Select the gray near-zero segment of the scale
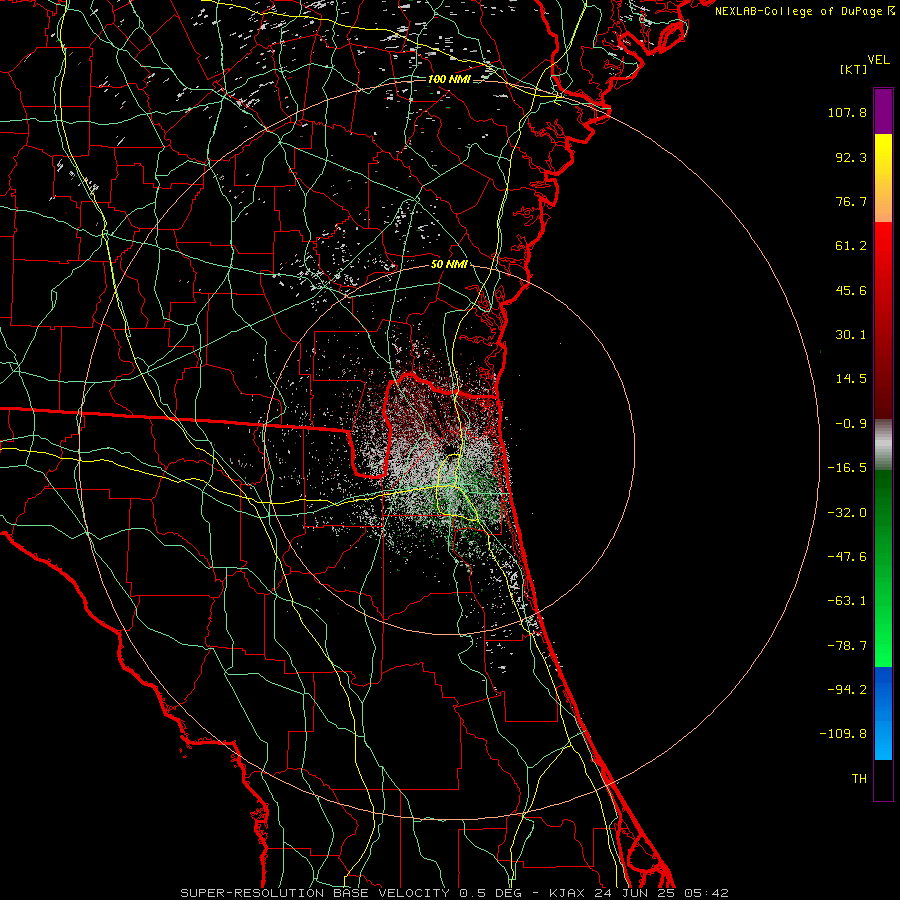900x900 pixels. pyautogui.click(x=883, y=445)
